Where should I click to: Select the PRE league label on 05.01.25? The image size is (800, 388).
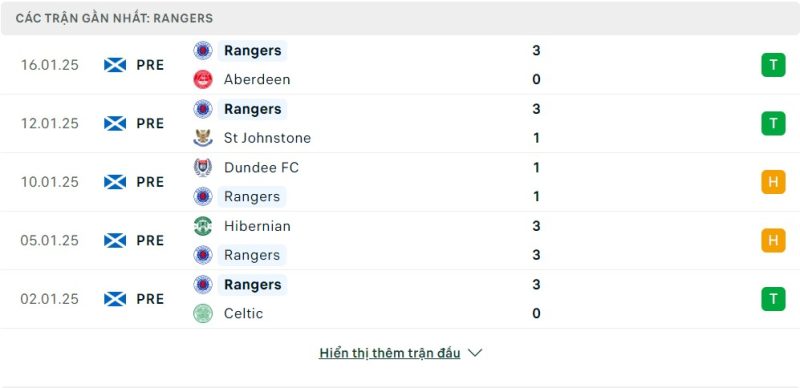[x=150, y=240]
